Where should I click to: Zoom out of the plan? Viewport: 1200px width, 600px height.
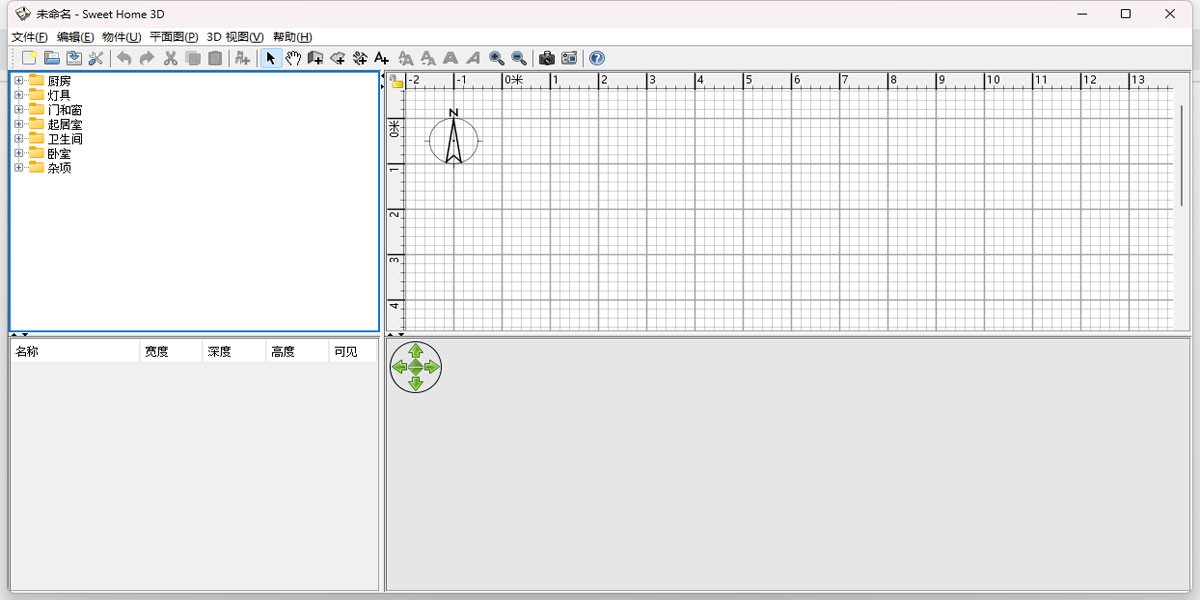coord(519,58)
